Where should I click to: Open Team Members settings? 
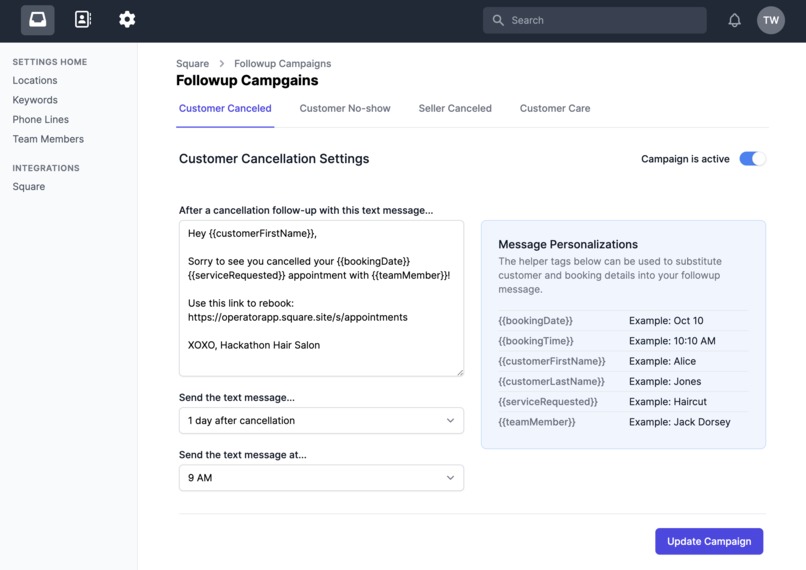tap(48, 139)
